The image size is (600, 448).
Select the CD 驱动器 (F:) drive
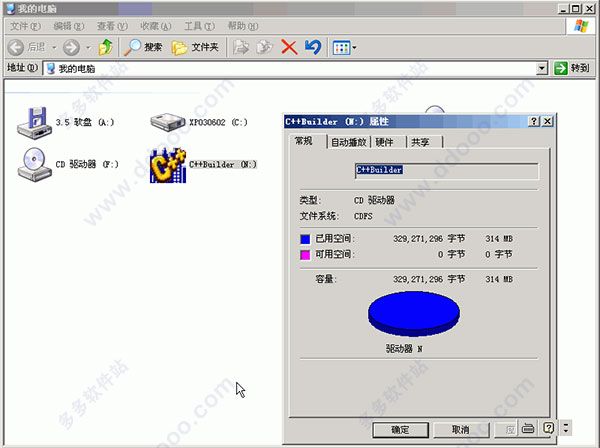tap(68, 165)
